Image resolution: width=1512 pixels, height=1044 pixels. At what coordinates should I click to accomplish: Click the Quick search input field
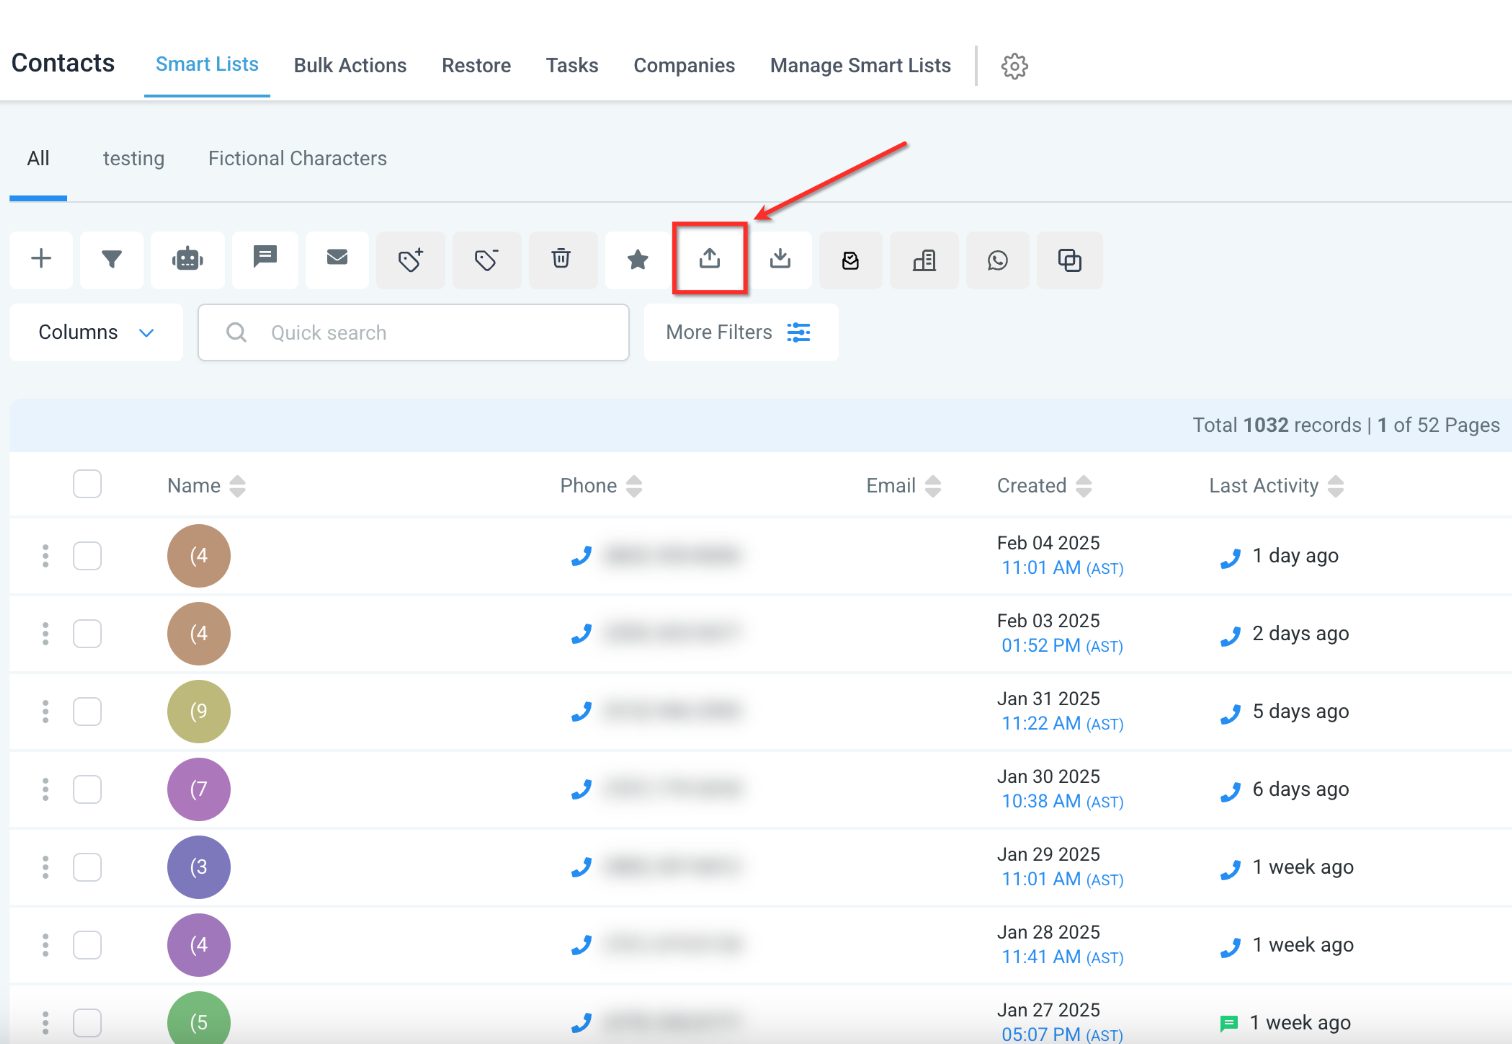point(413,333)
